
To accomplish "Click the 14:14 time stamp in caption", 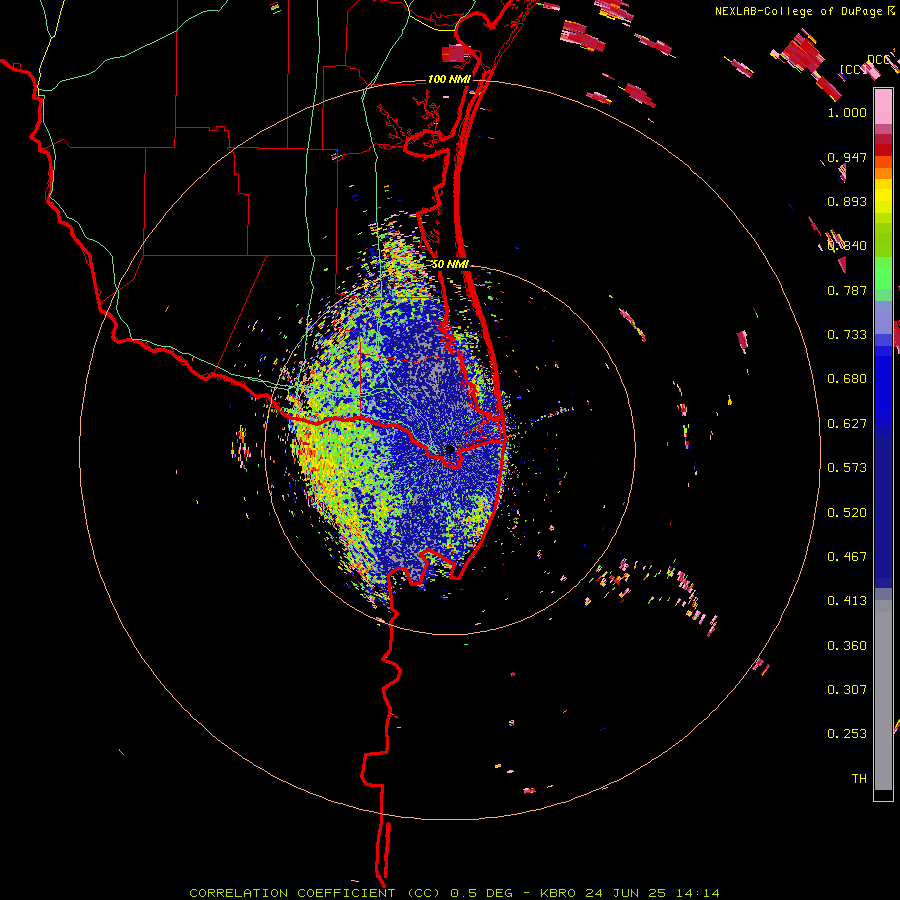I will click(696, 893).
